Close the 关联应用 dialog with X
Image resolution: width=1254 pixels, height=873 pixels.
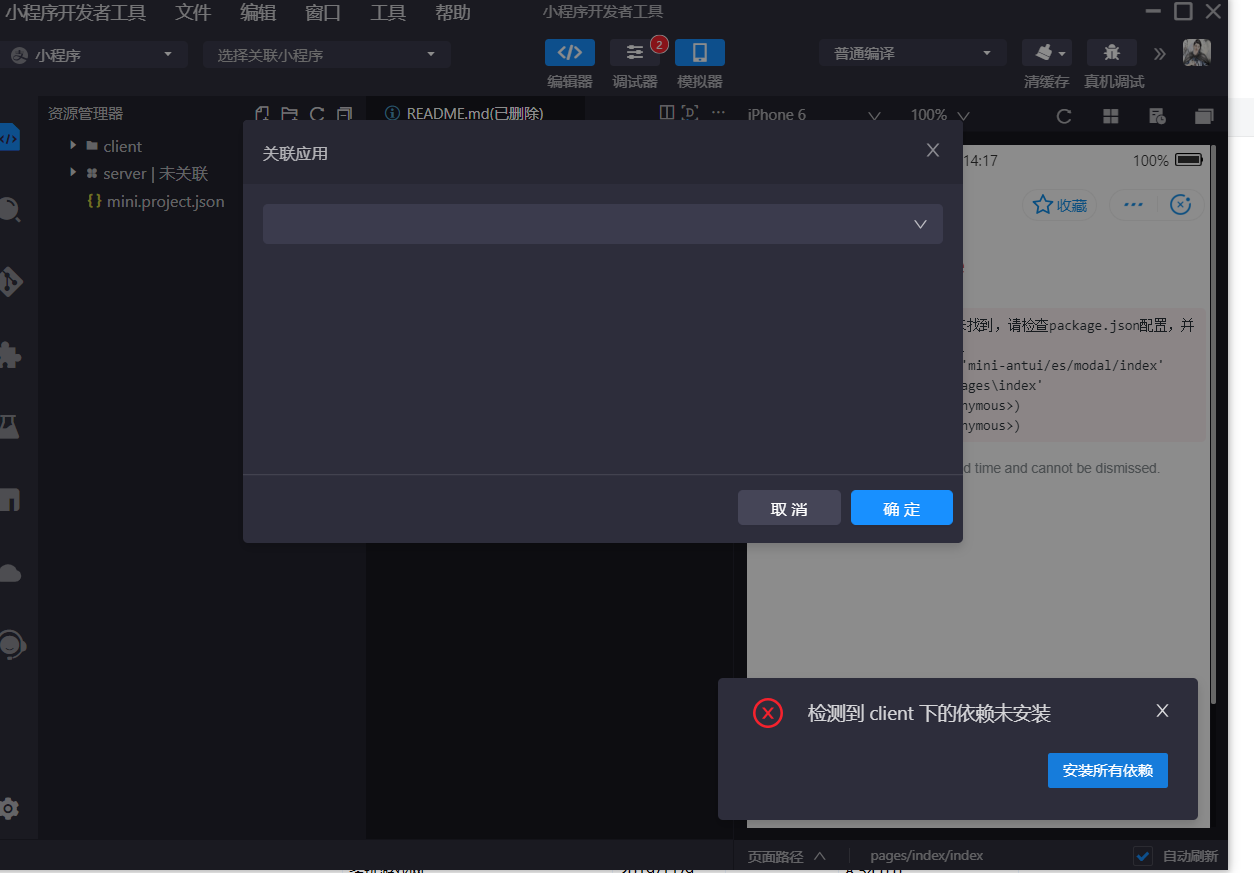click(x=933, y=150)
